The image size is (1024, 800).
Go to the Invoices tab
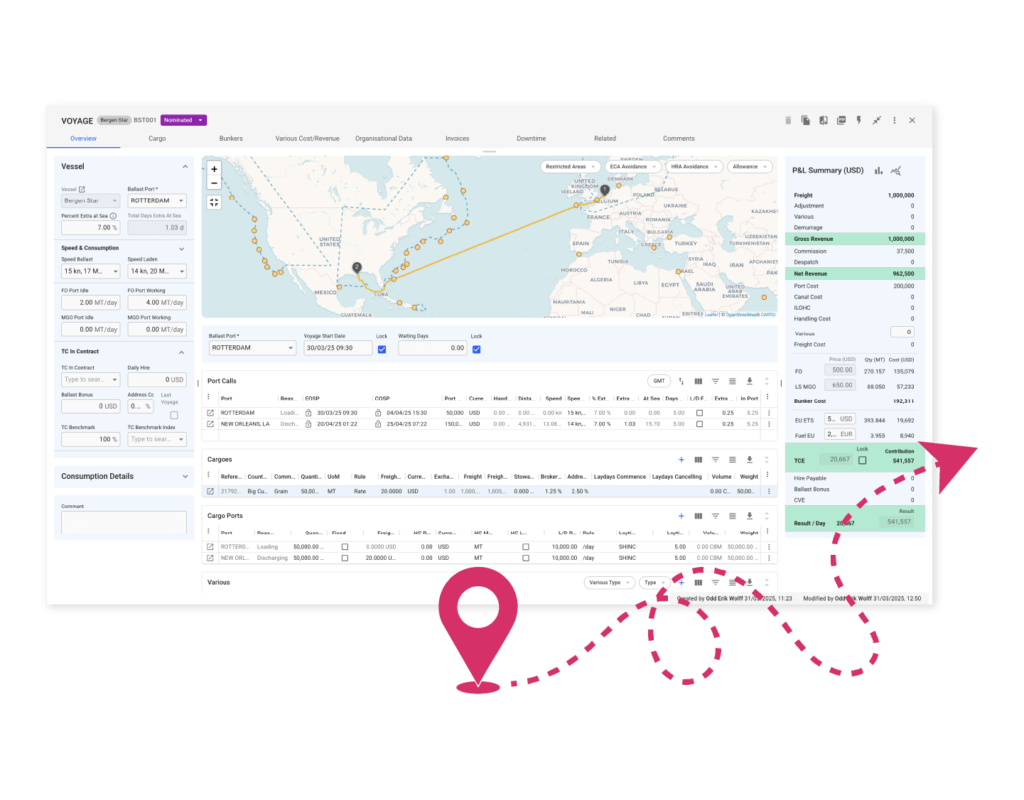[x=457, y=138]
